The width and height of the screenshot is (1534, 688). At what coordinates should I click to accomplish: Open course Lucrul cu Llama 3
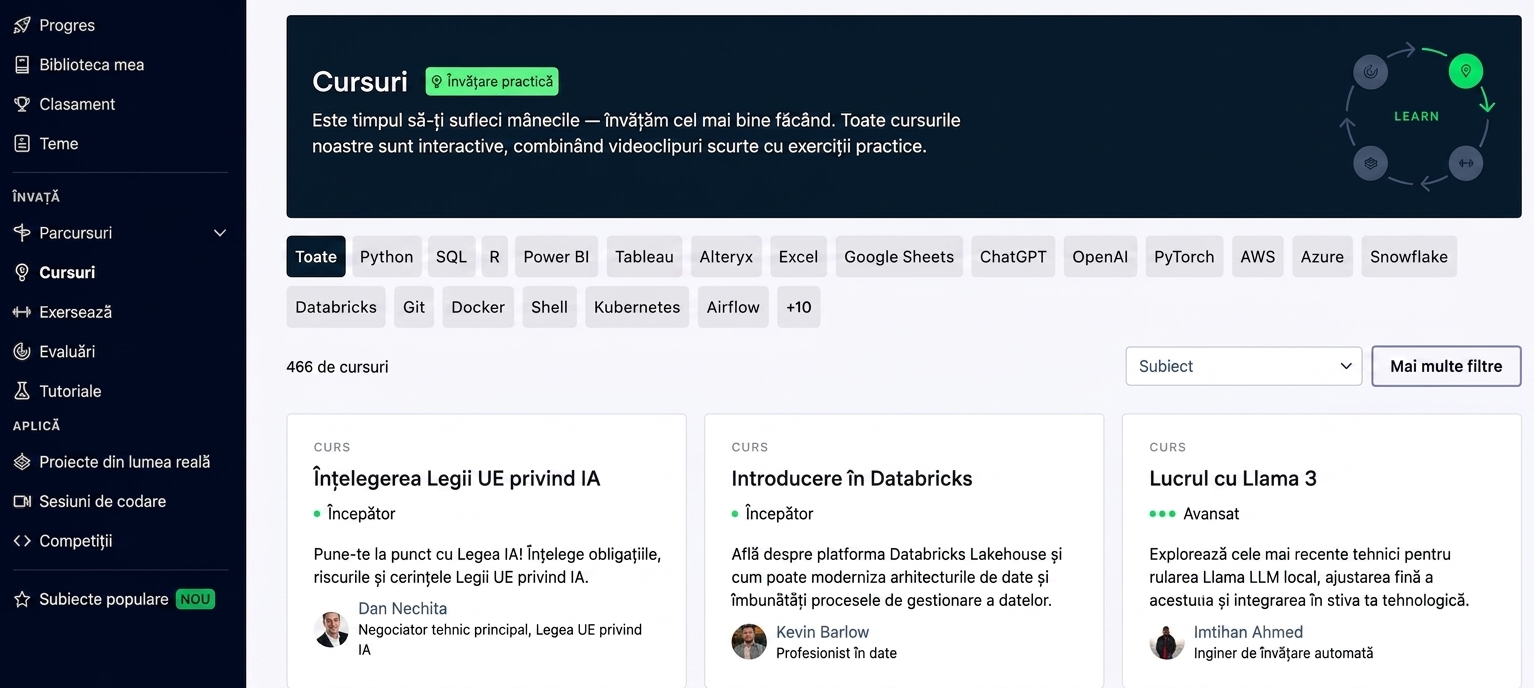coord(1233,478)
